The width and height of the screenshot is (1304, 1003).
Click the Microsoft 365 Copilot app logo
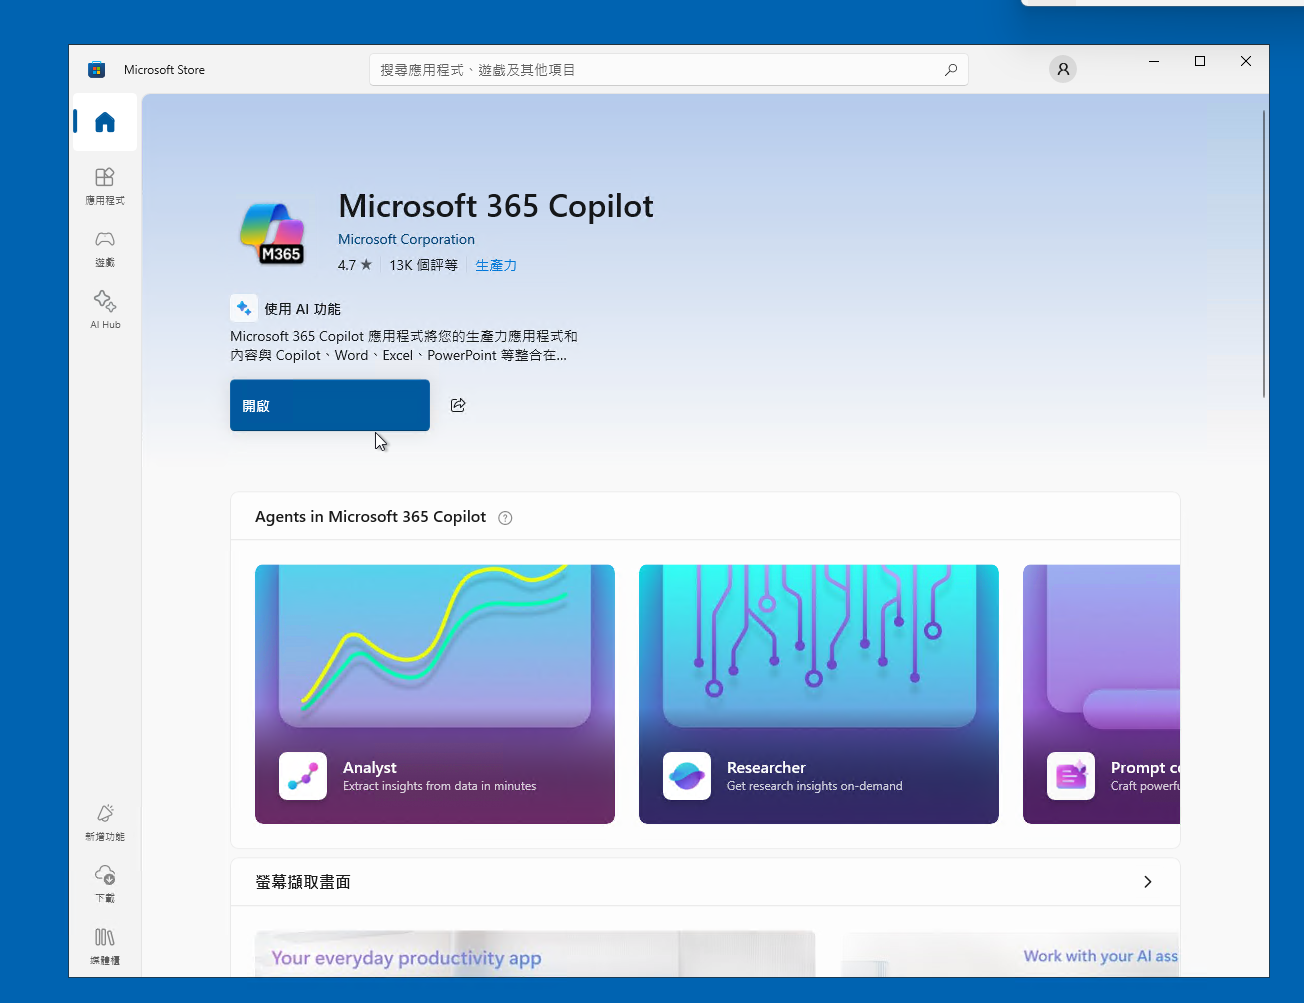click(x=272, y=234)
